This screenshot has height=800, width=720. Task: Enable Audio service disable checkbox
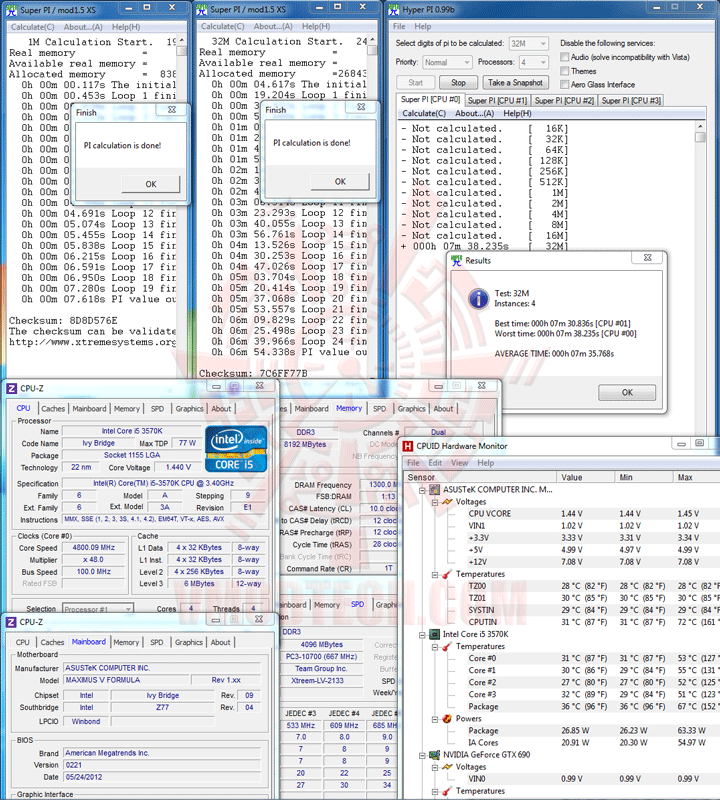point(565,57)
